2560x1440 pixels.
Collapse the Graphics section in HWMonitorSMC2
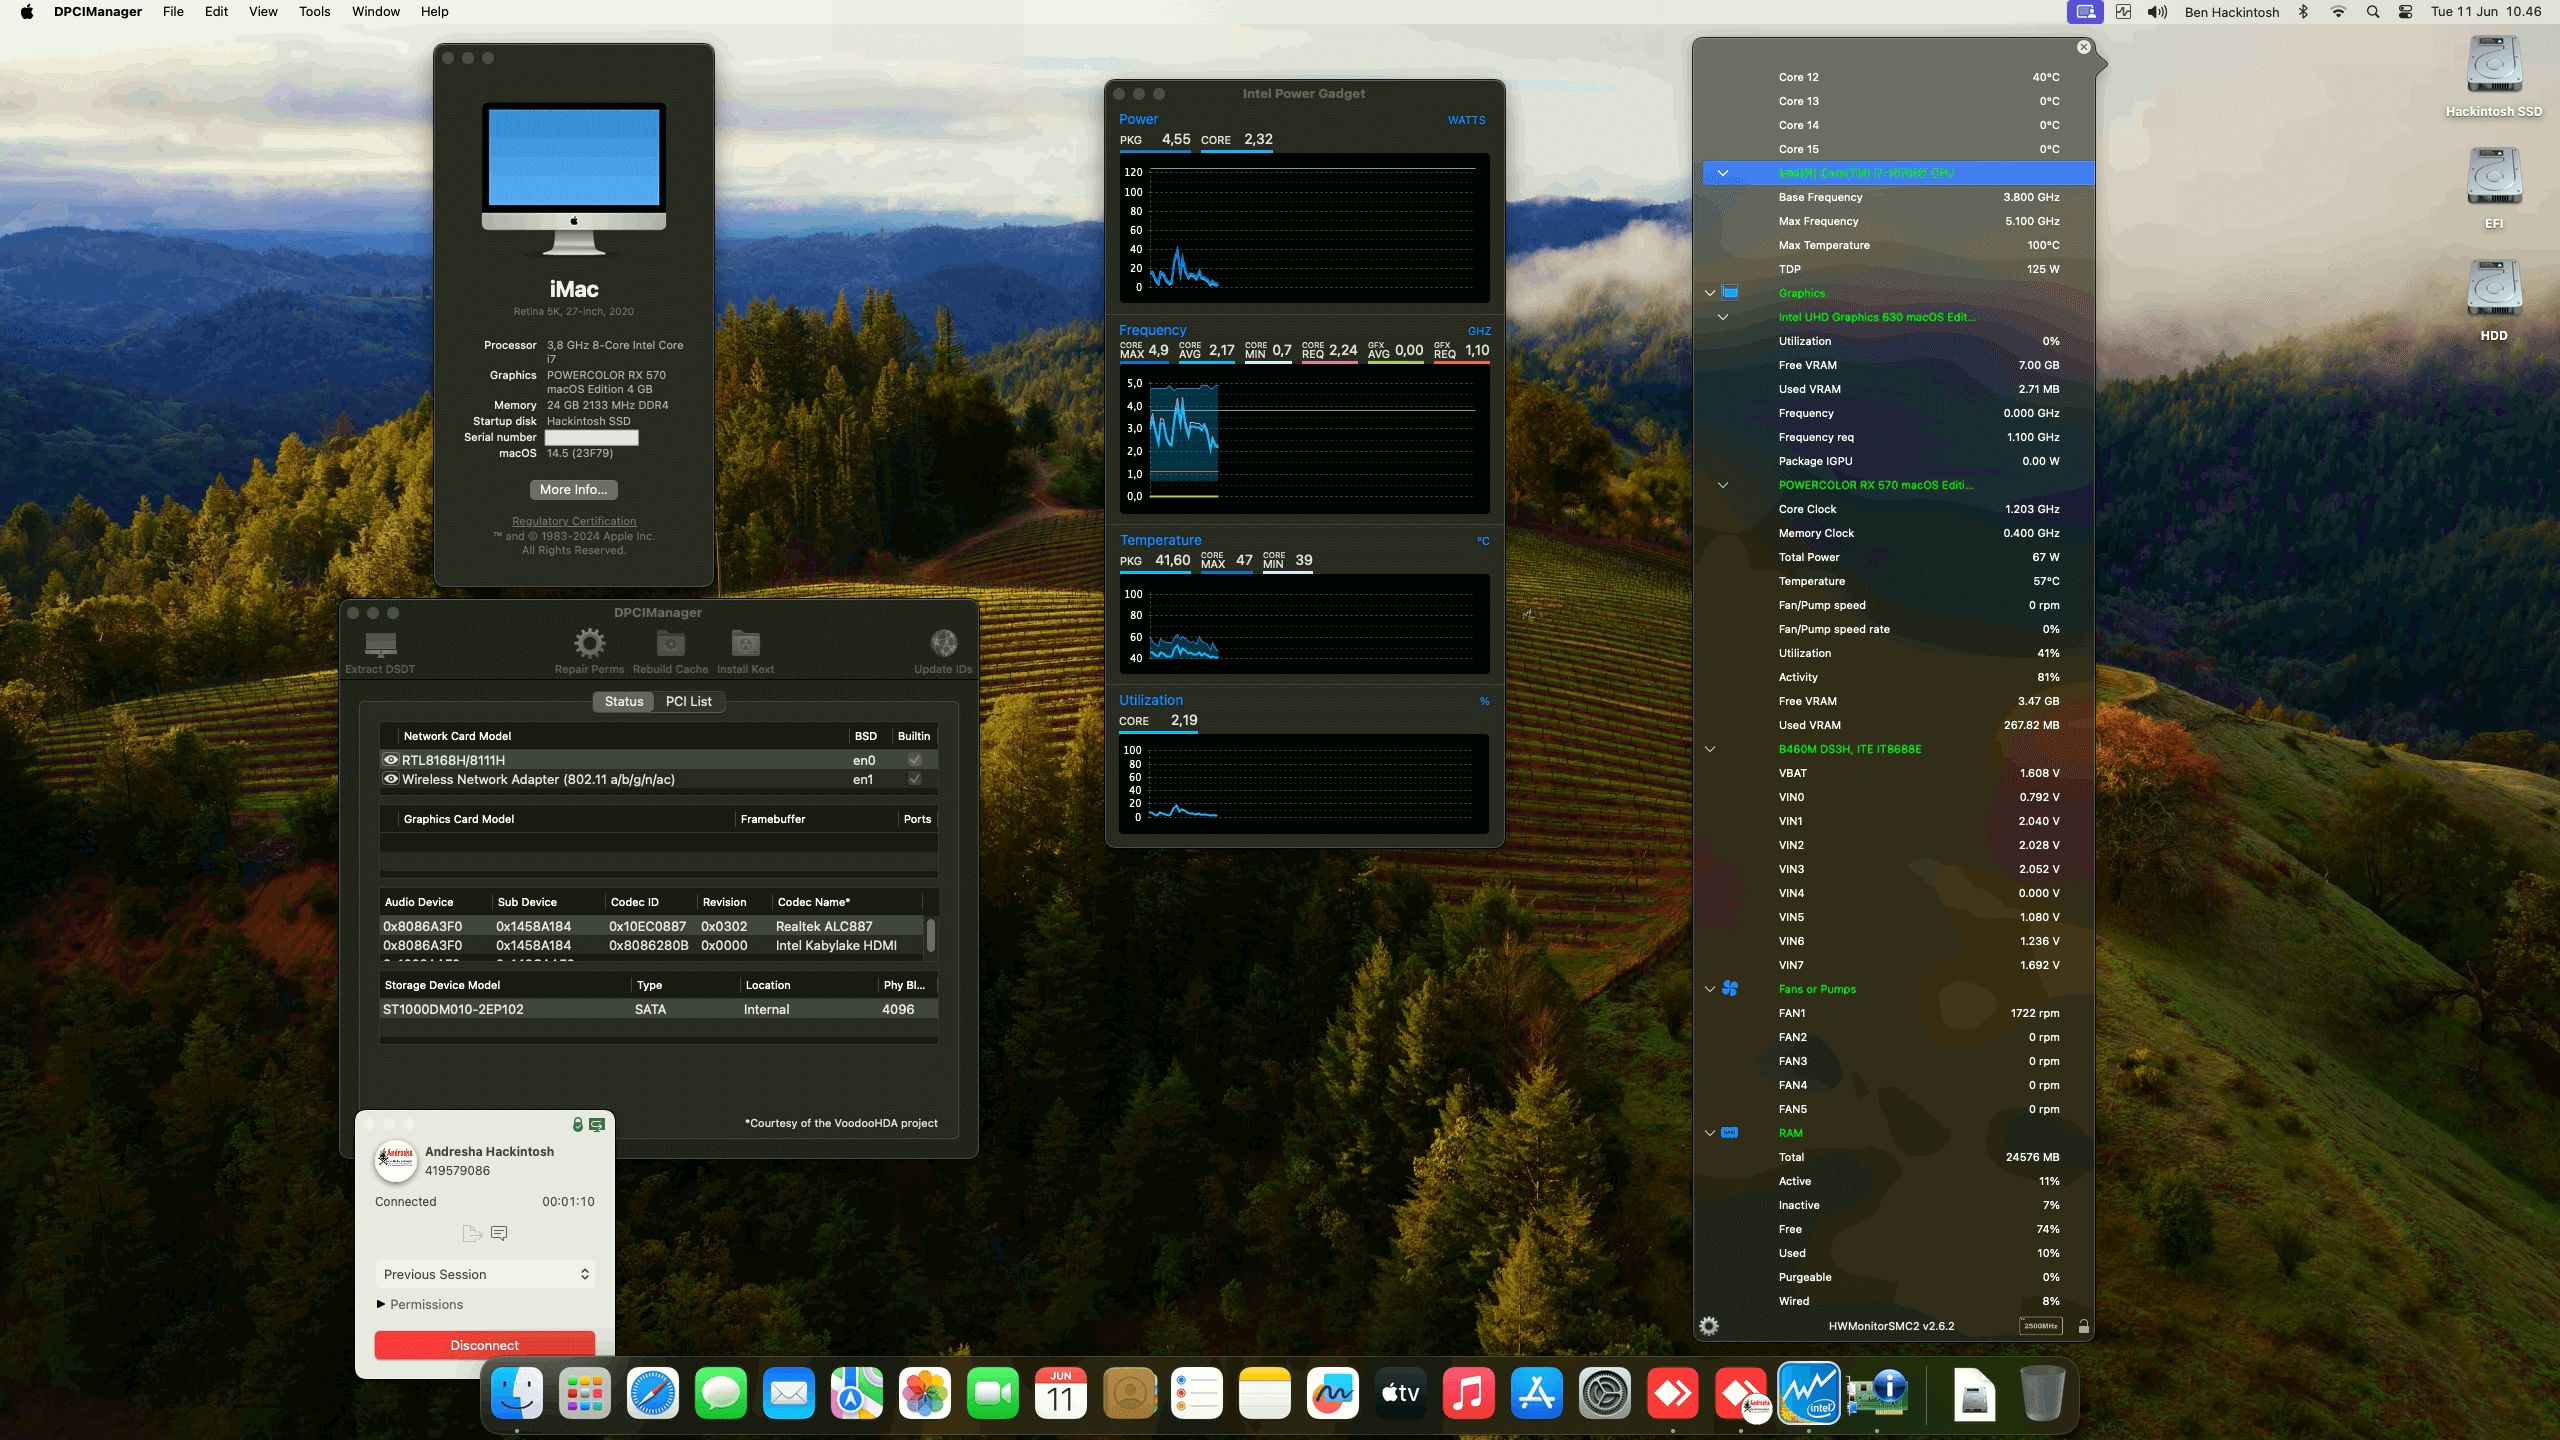pyautogui.click(x=1711, y=292)
